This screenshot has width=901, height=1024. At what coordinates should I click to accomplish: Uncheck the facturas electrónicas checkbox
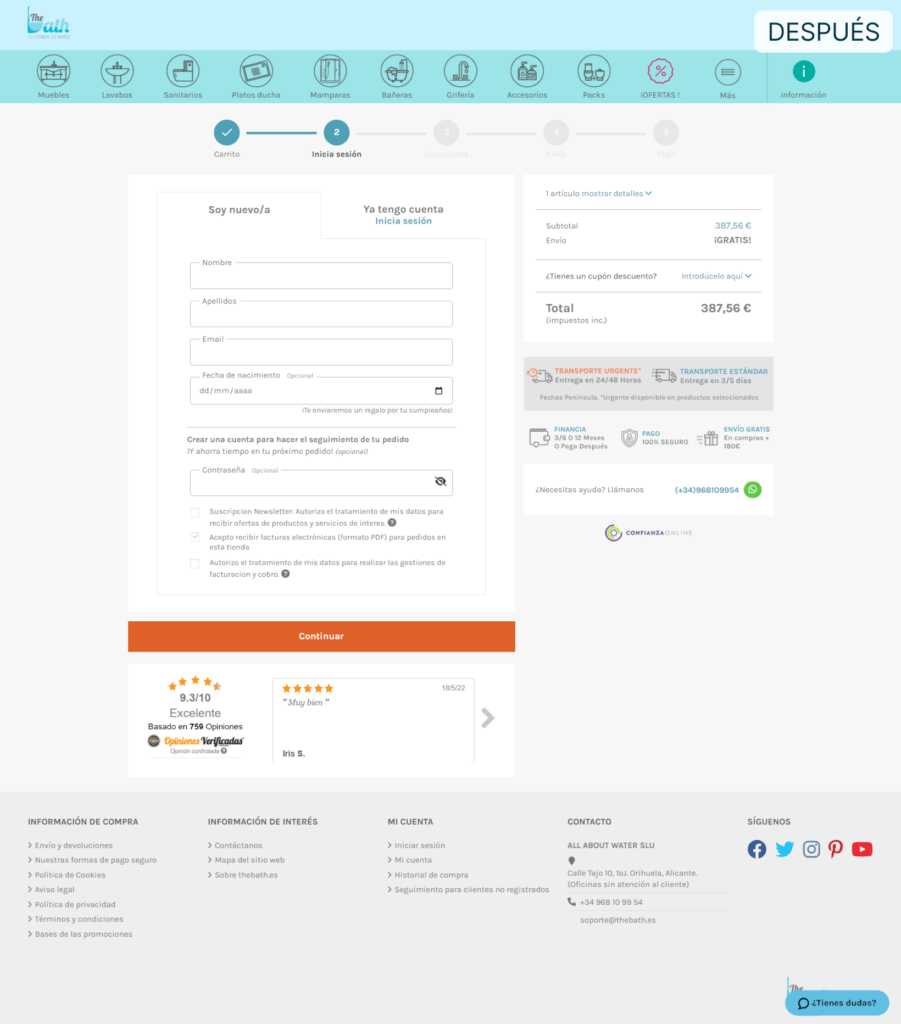195,537
